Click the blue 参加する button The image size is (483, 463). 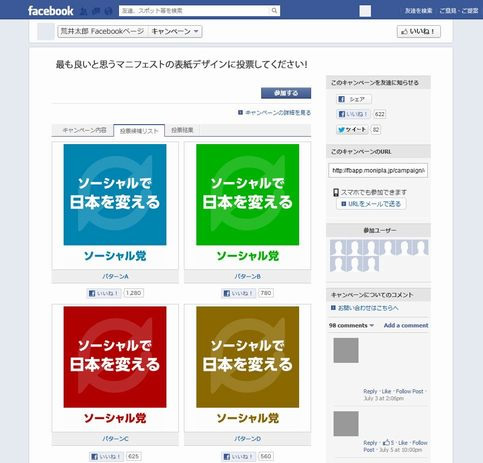tap(286, 93)
